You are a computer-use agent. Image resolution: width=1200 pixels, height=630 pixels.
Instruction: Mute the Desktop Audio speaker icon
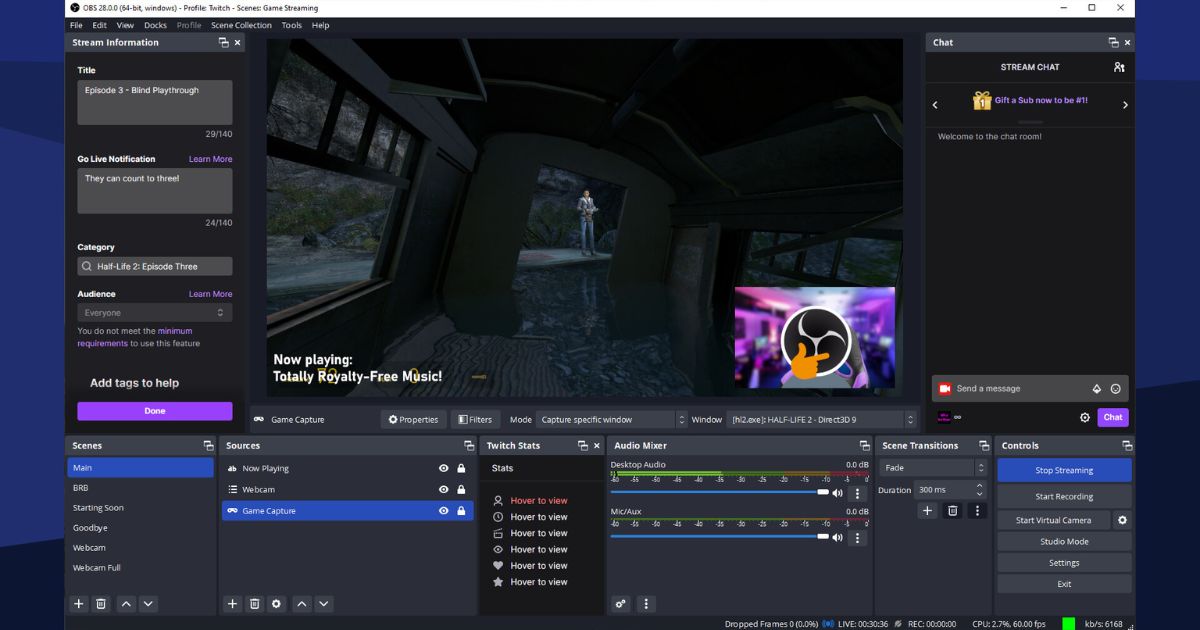838,492
